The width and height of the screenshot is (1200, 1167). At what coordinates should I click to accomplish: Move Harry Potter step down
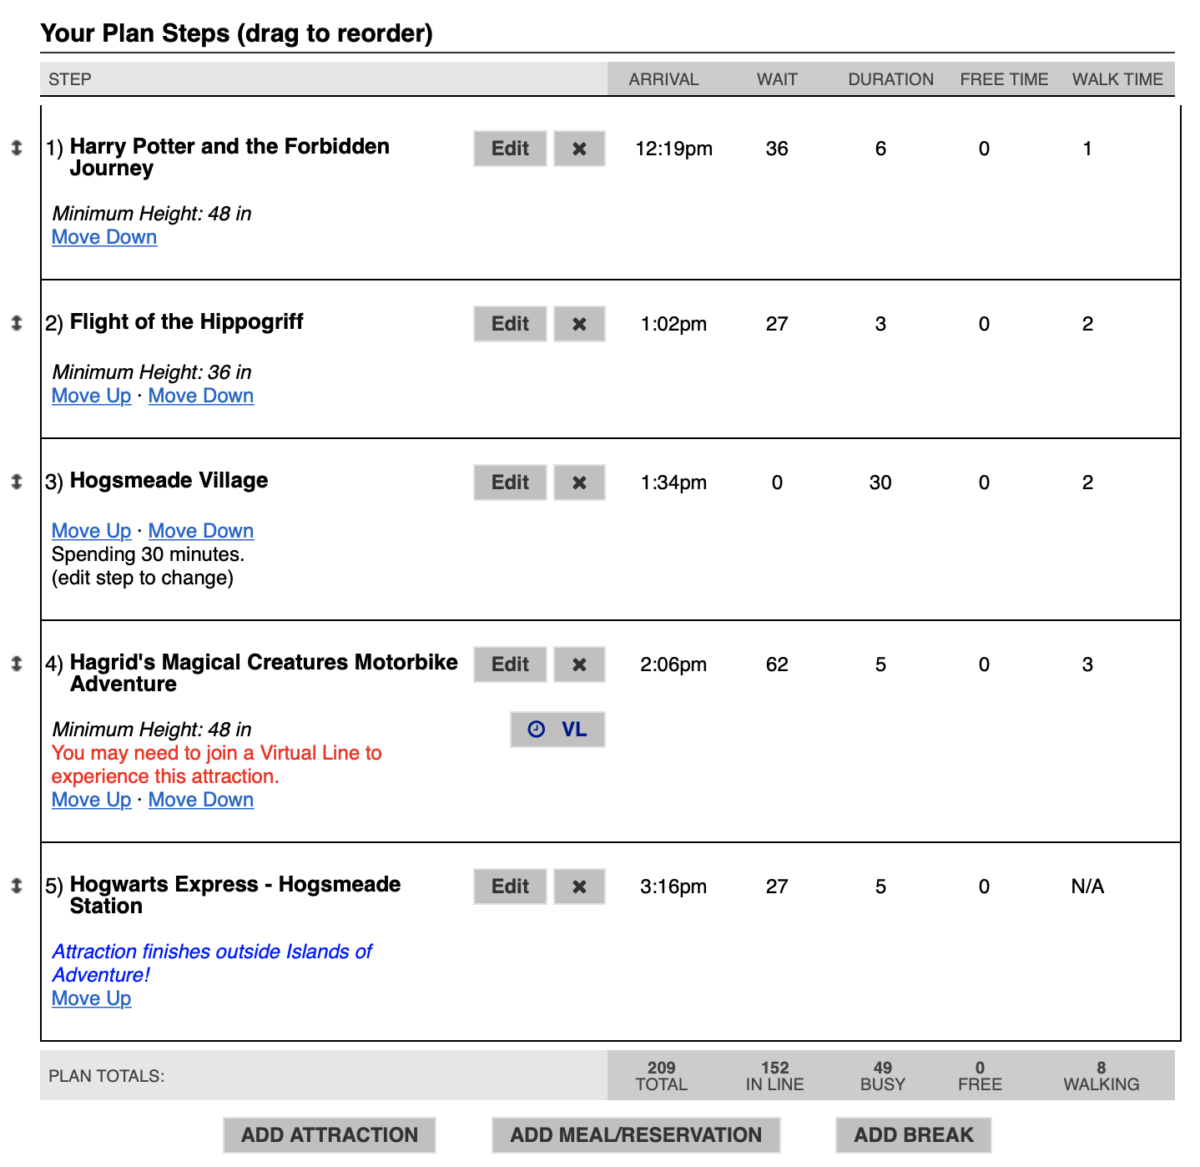(x=103, y=237)
